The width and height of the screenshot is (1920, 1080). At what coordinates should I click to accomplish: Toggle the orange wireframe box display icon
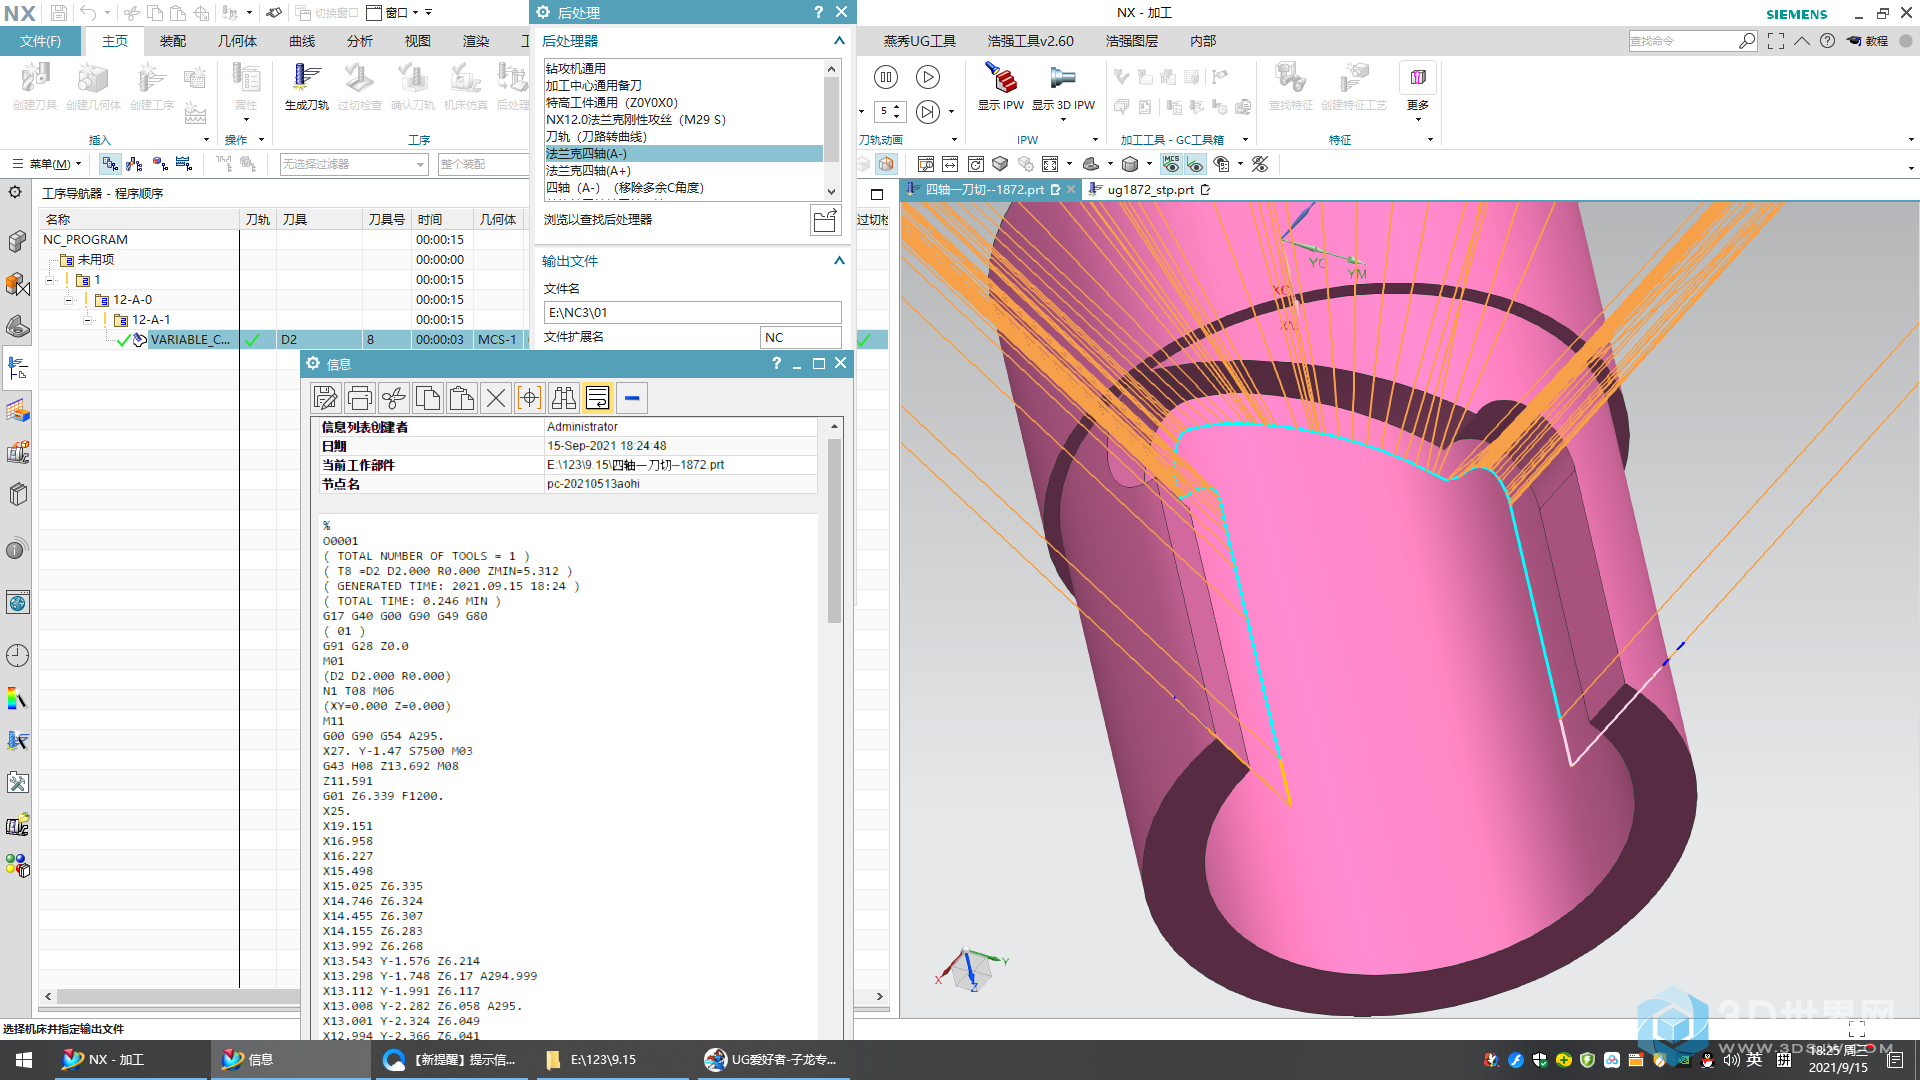[x=886, y=164]
